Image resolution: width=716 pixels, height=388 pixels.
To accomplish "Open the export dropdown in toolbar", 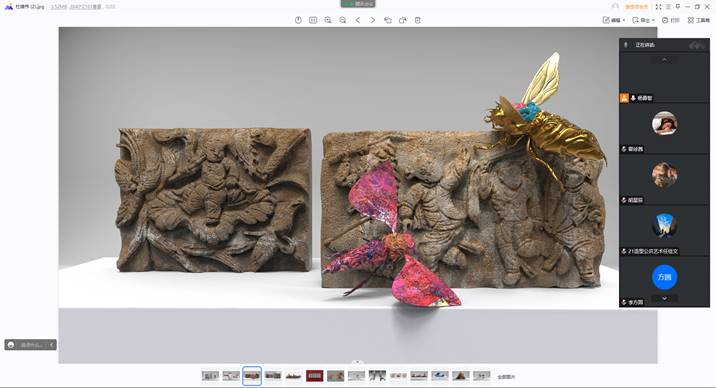I will (x=643, y=20).
